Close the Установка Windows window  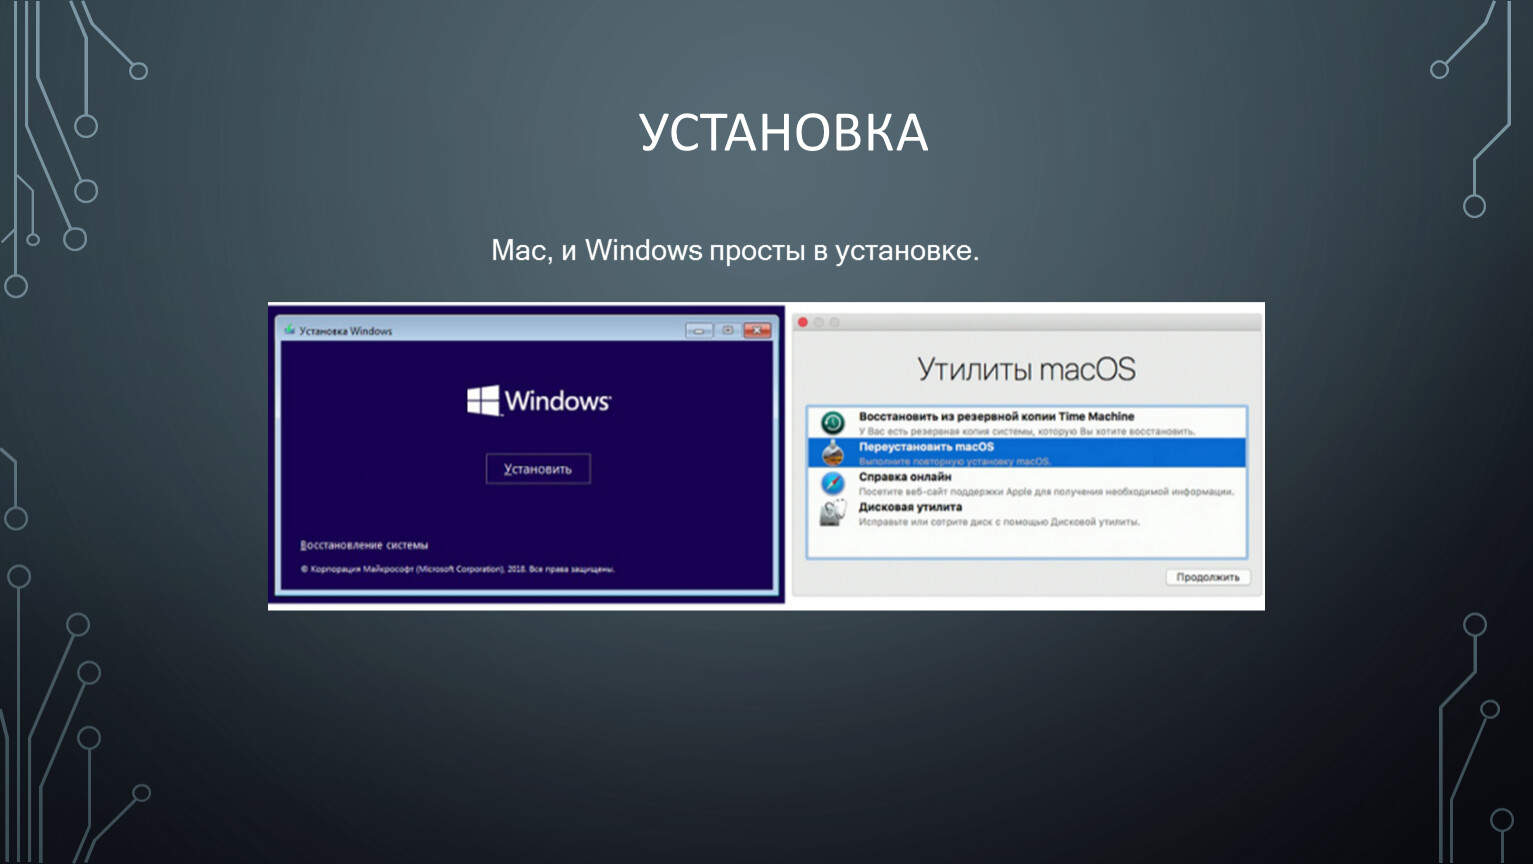(758, 330)
